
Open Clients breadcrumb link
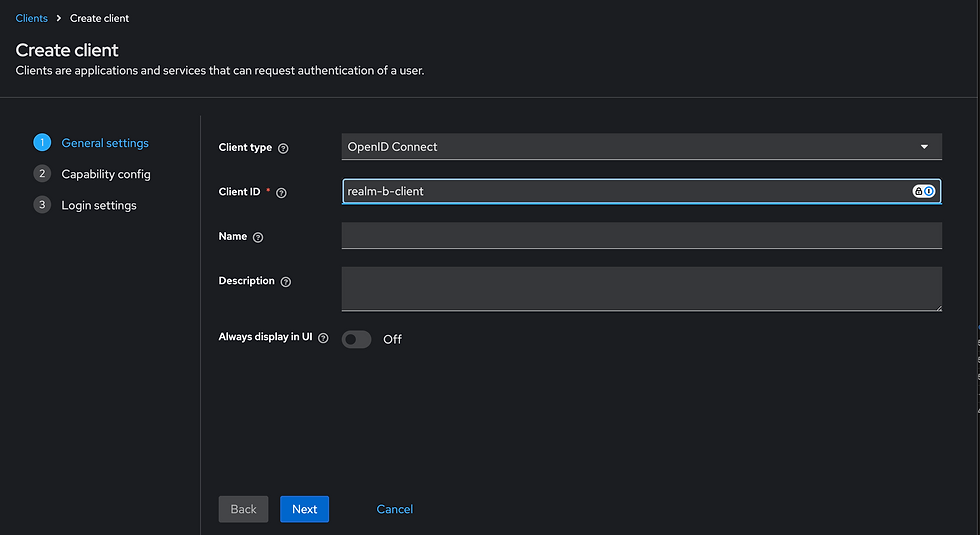31,18
